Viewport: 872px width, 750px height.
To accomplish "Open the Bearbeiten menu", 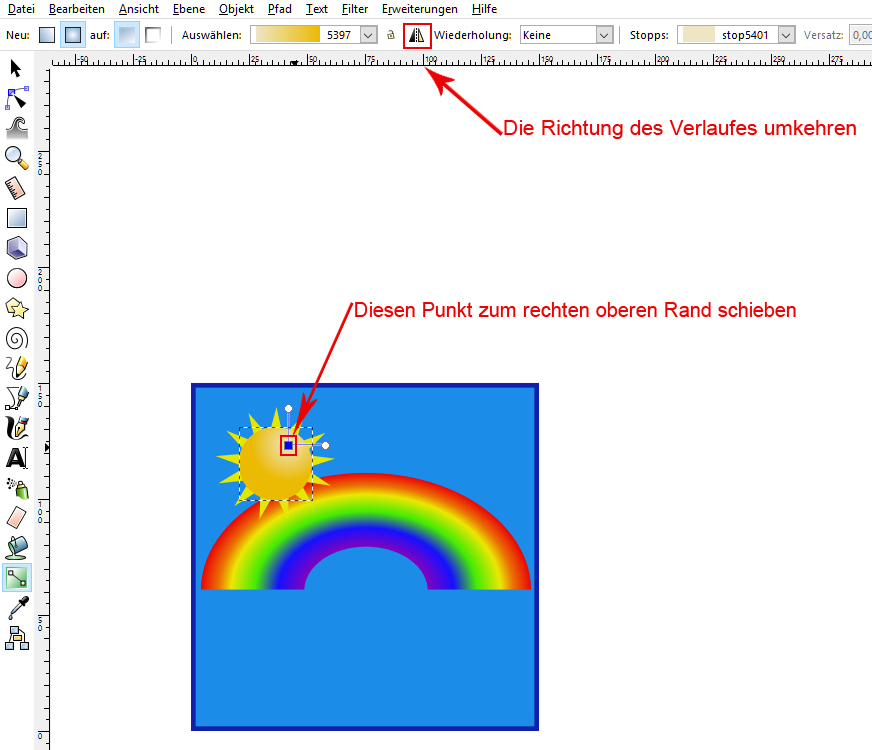I will click(77, 9).
